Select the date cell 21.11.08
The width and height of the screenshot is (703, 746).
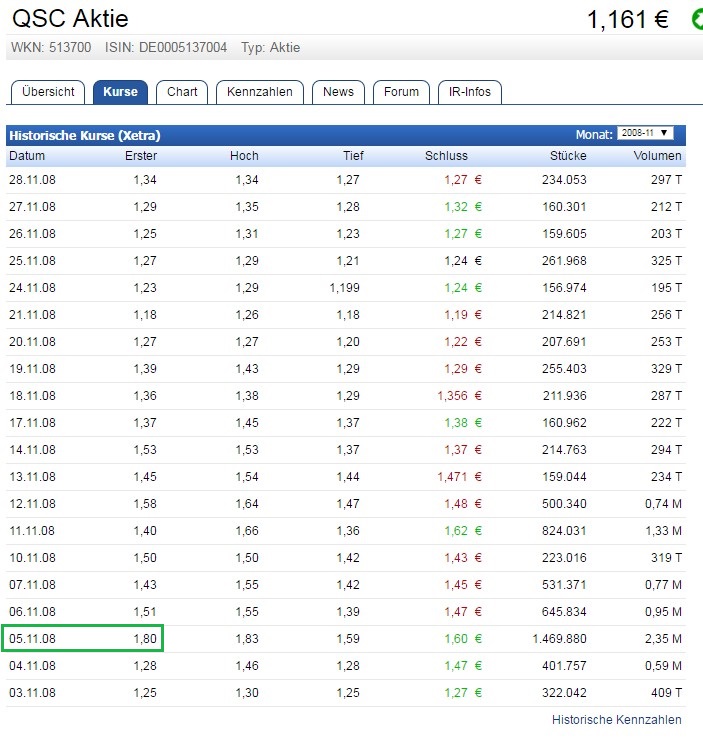coord(32,315)
